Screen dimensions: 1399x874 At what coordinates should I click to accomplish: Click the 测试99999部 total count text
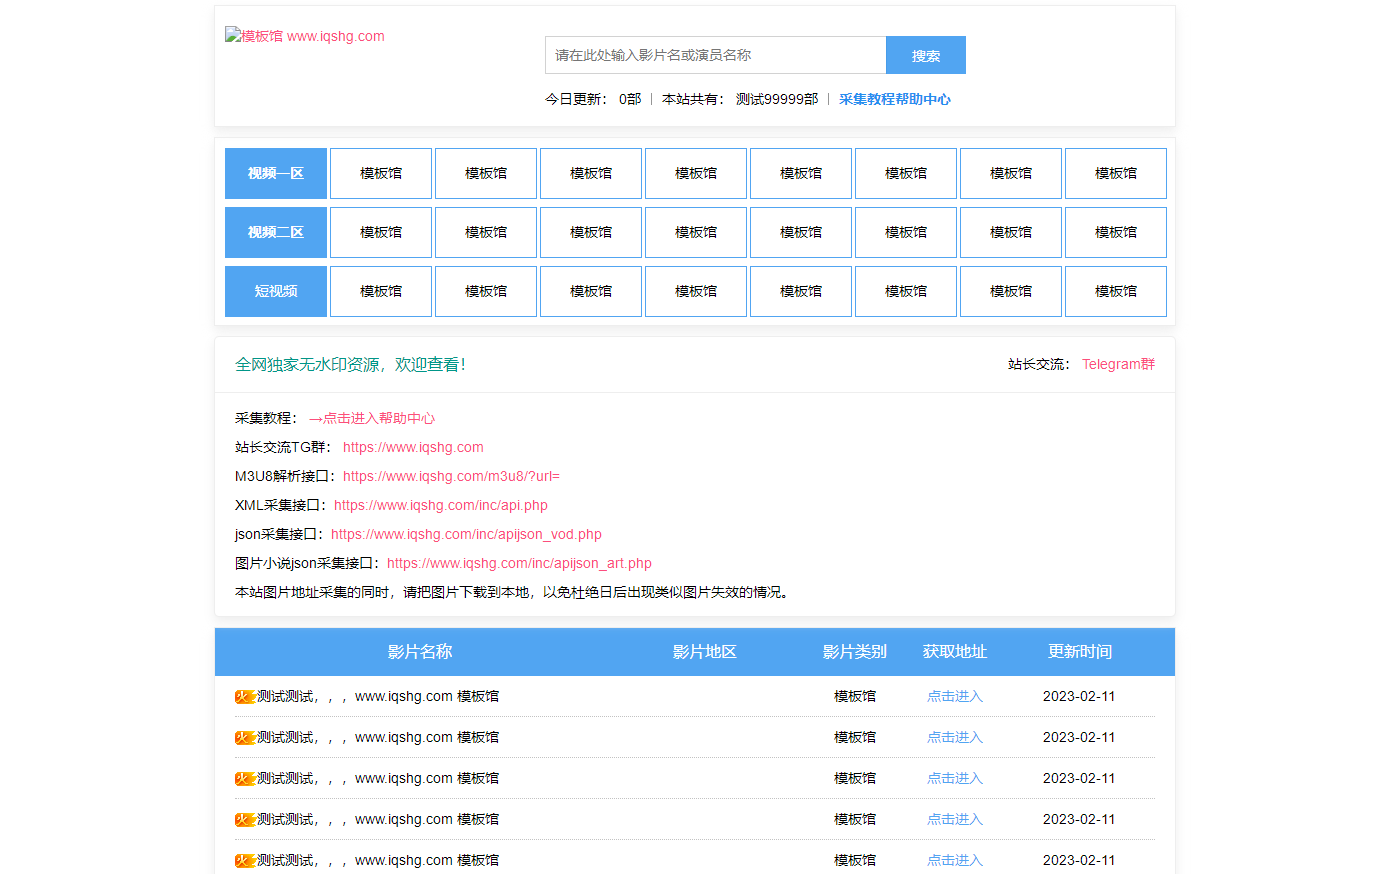pyautogui.click(x=777, y=99)
